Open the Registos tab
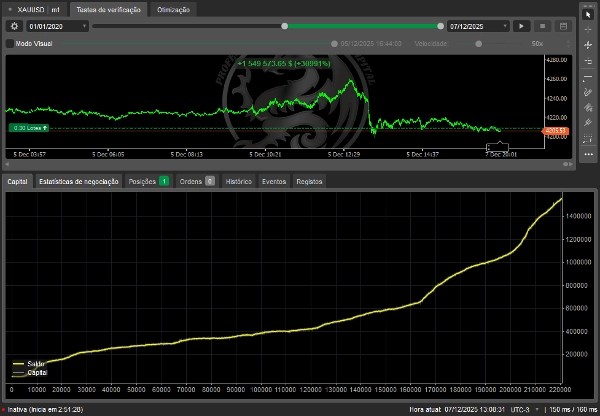This screenshot has width=600, height=416. click(x=309, y=181)
